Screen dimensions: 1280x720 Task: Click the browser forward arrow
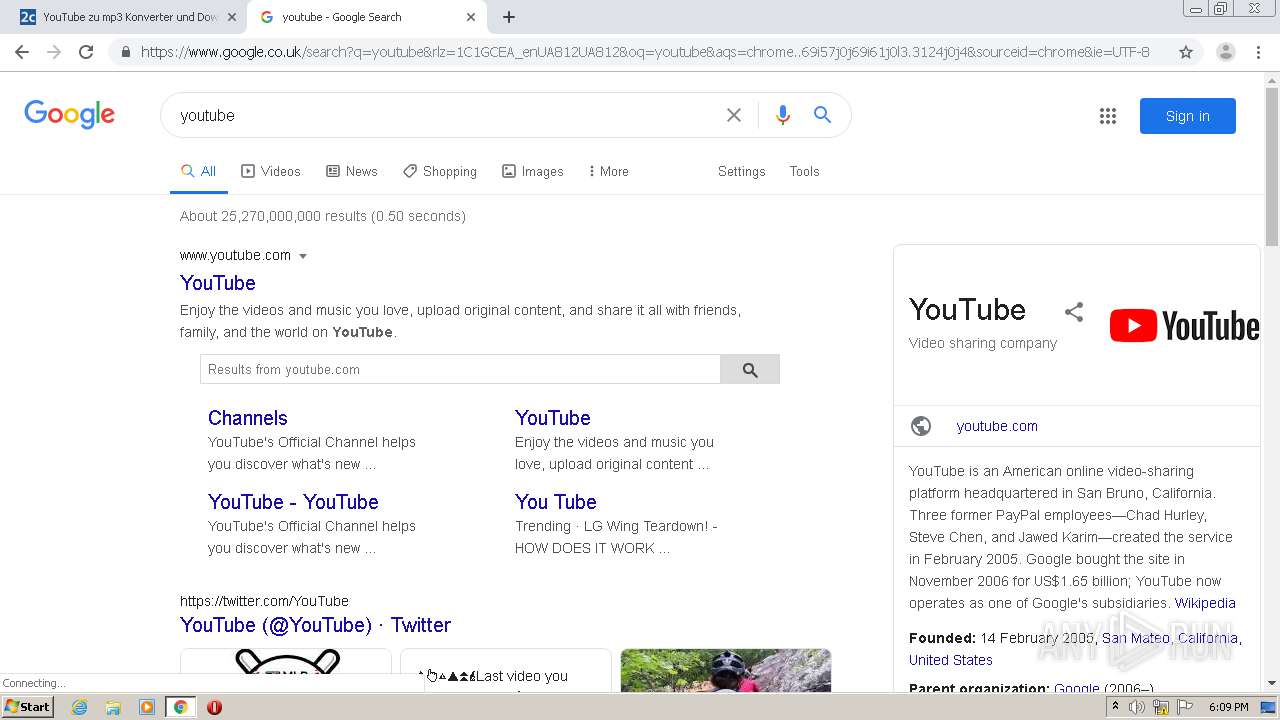coord(54,52)
